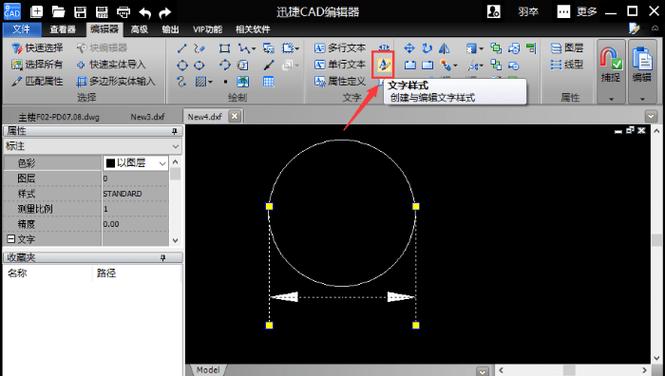Switch to 主楼F02-PD07.08.dwg document tab
665x376 pixels.
click(x=59, y=117)
